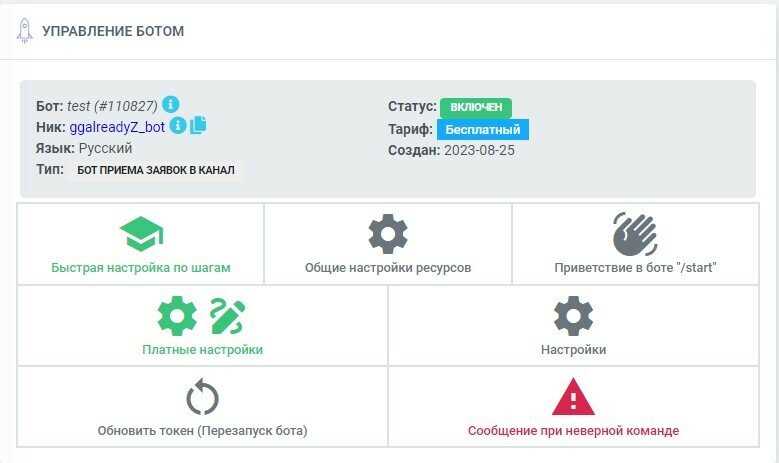Image resolution: width=779 pixels, height=463 pixels.
Task: Click gear icon for Общие настройки ресурсов
Action: (388, 234)
